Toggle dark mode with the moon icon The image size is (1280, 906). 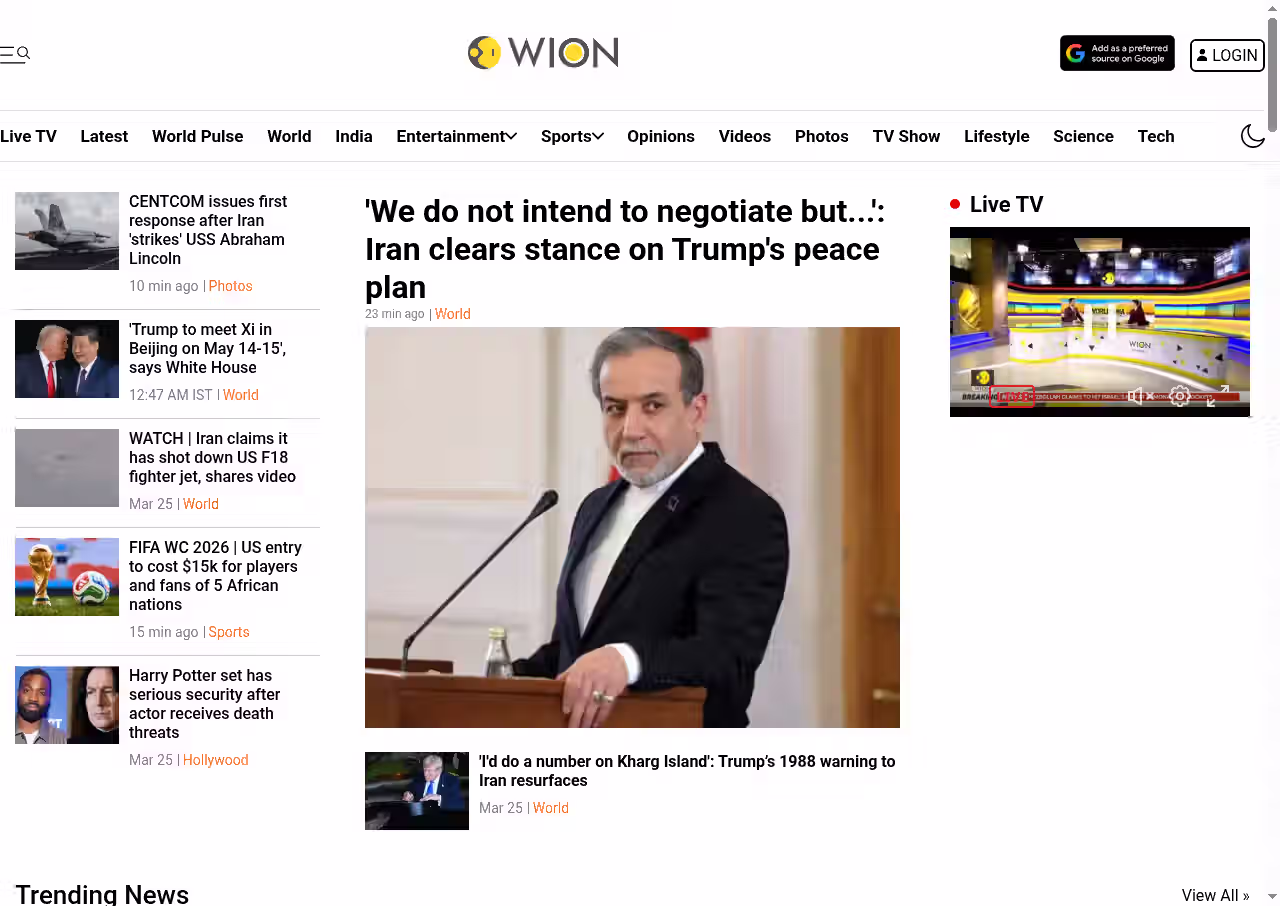click(x=1253, y=136)
